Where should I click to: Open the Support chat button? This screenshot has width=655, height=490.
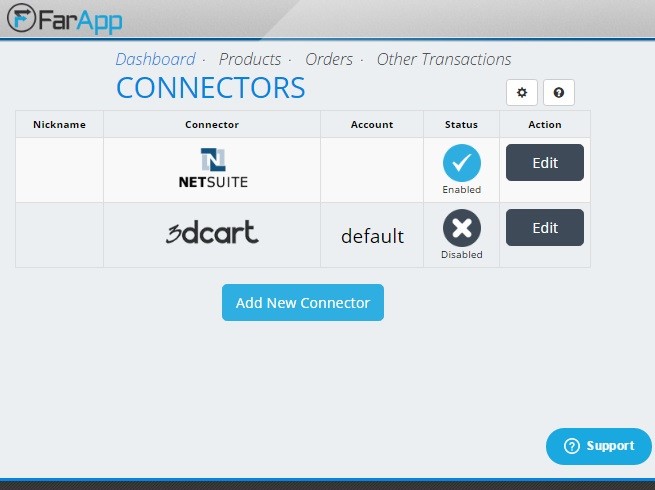[599, 446]
